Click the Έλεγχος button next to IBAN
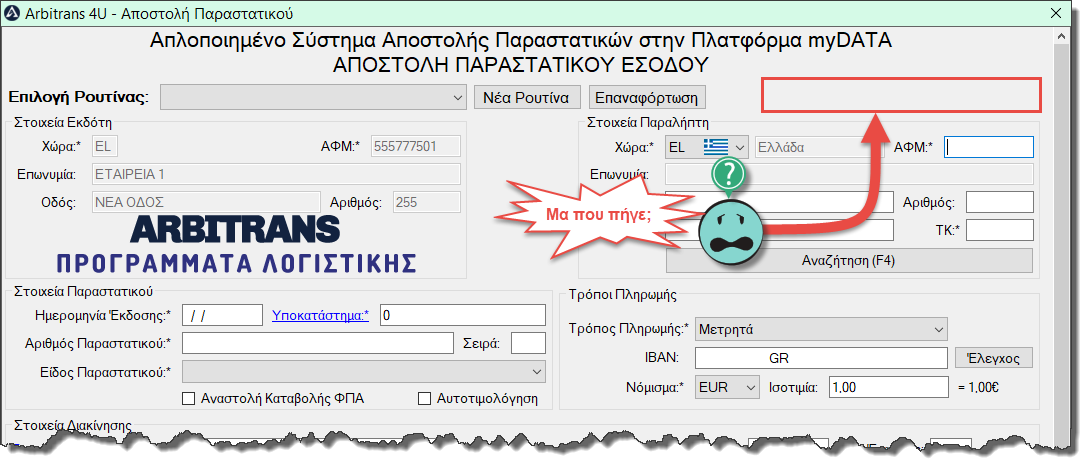The width and height of the screenshot is (1080, 459). (995, 358)
